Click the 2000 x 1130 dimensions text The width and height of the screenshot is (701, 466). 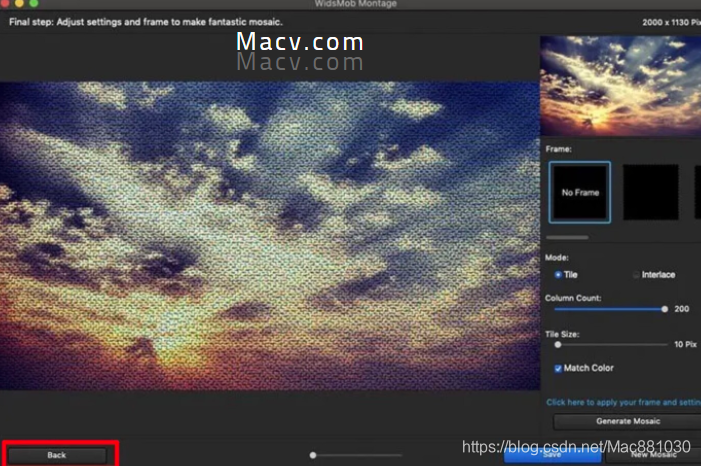click(671, 22)
